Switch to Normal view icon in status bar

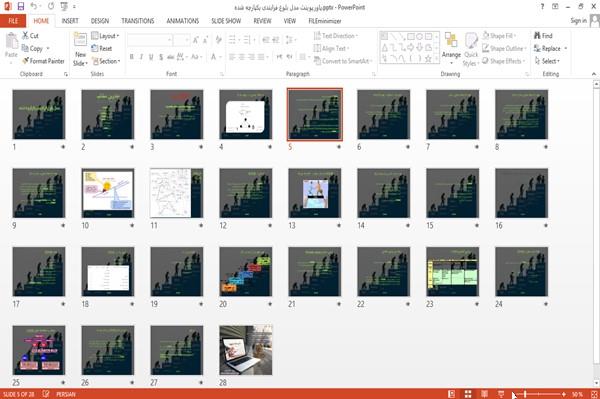[x=452, y=394]
